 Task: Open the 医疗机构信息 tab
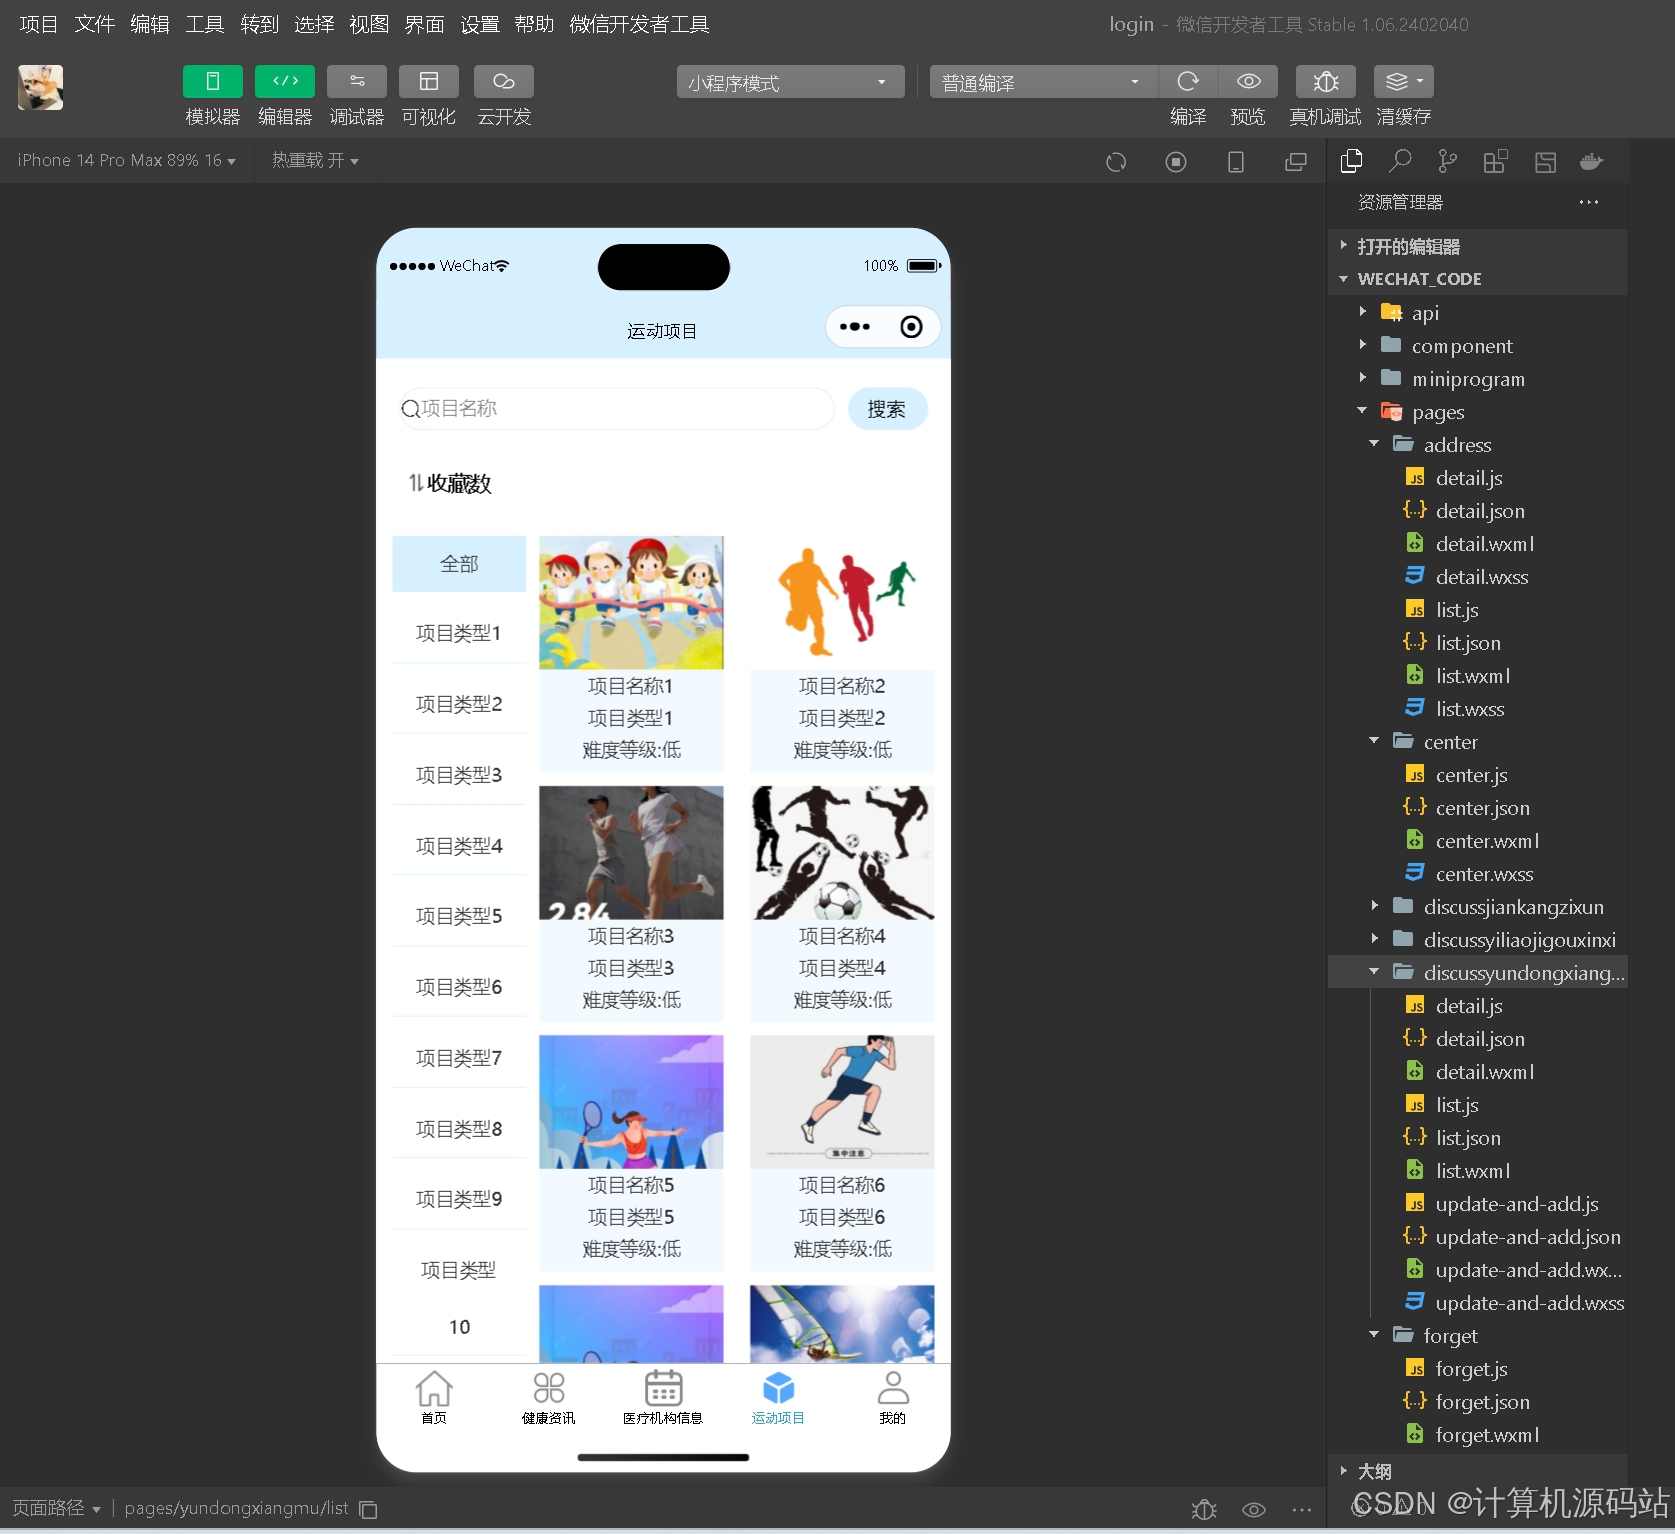(663, 1397)
